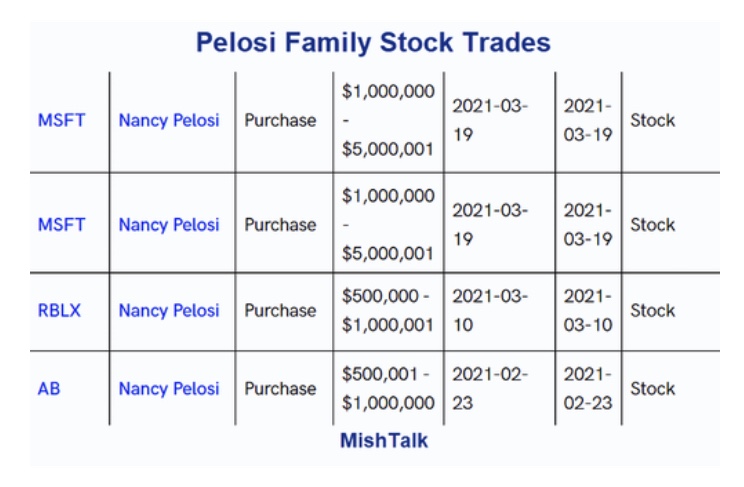Click the leftmost 2021-03-10 date cell
The image size is (744, 487).
pos(489,311)
